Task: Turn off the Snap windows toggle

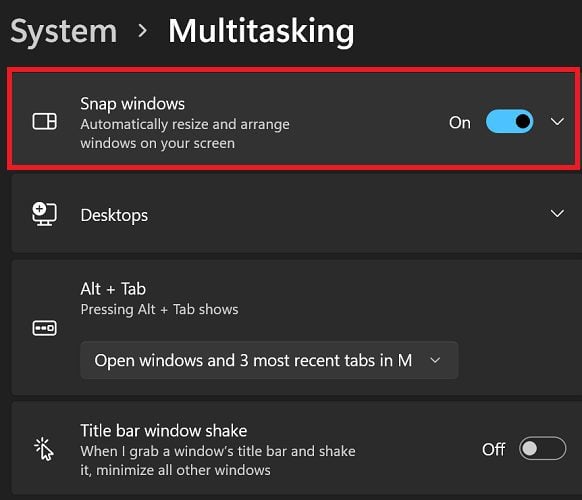Action: pos(510,121)
